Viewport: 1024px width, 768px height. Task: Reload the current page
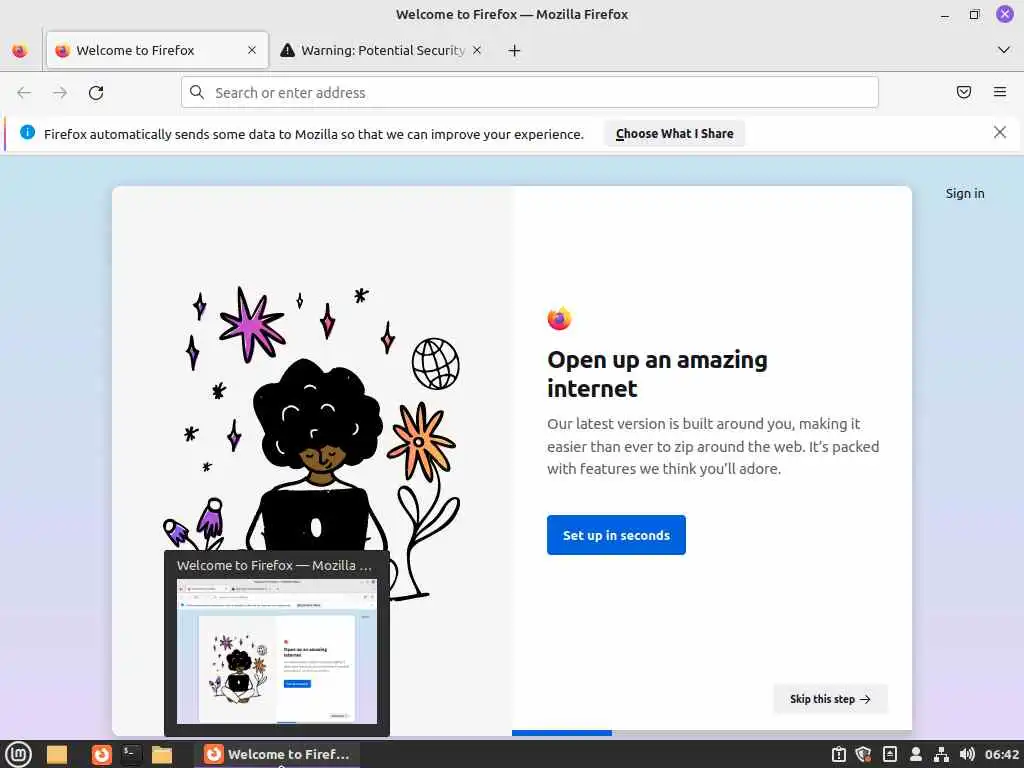(x=96, y=93)
